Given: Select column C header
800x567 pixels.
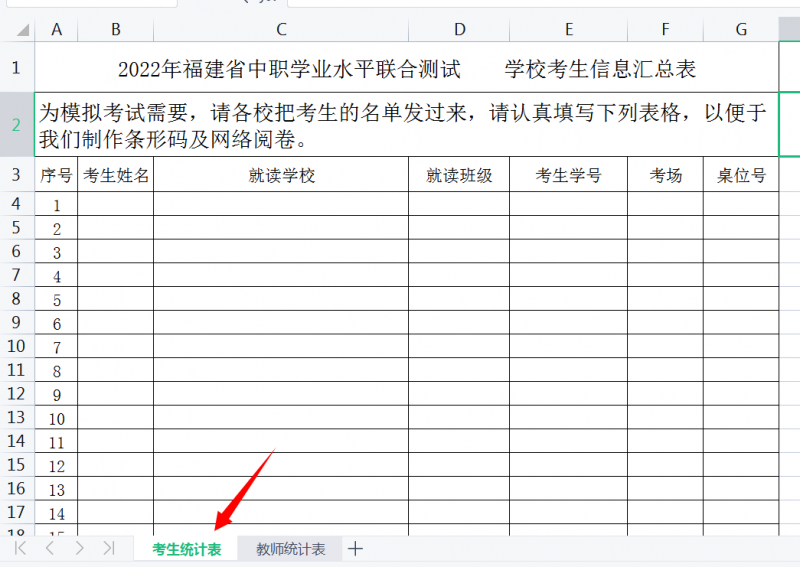Looking at the screenshot, I should 281,30.
